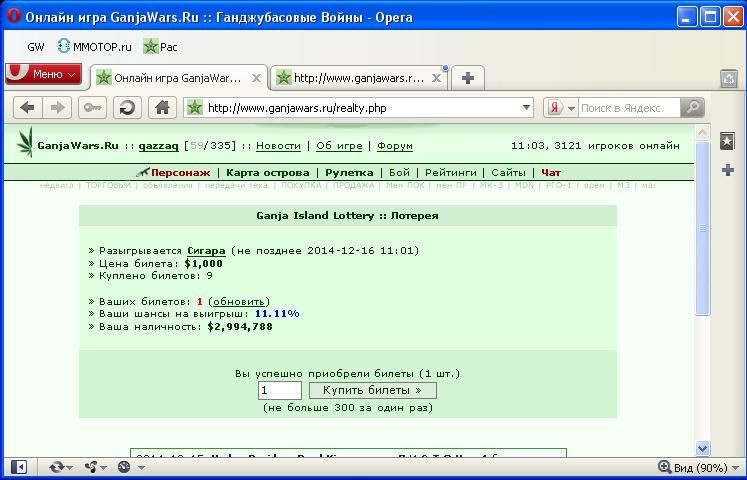Click the page scrollbar up arrow
Viewport: 747px width, 480px height.
click(x=702, y=132)
